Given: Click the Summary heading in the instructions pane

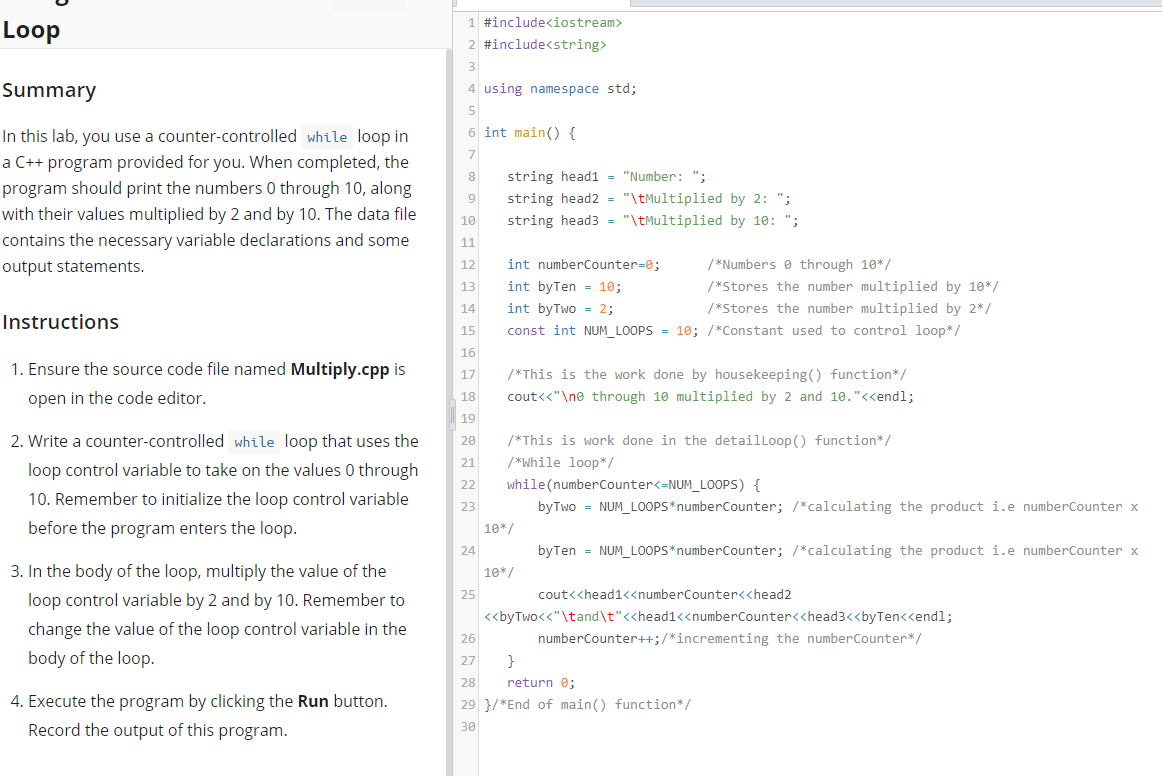Looking at the screenshot, I should tap(49, 90).
